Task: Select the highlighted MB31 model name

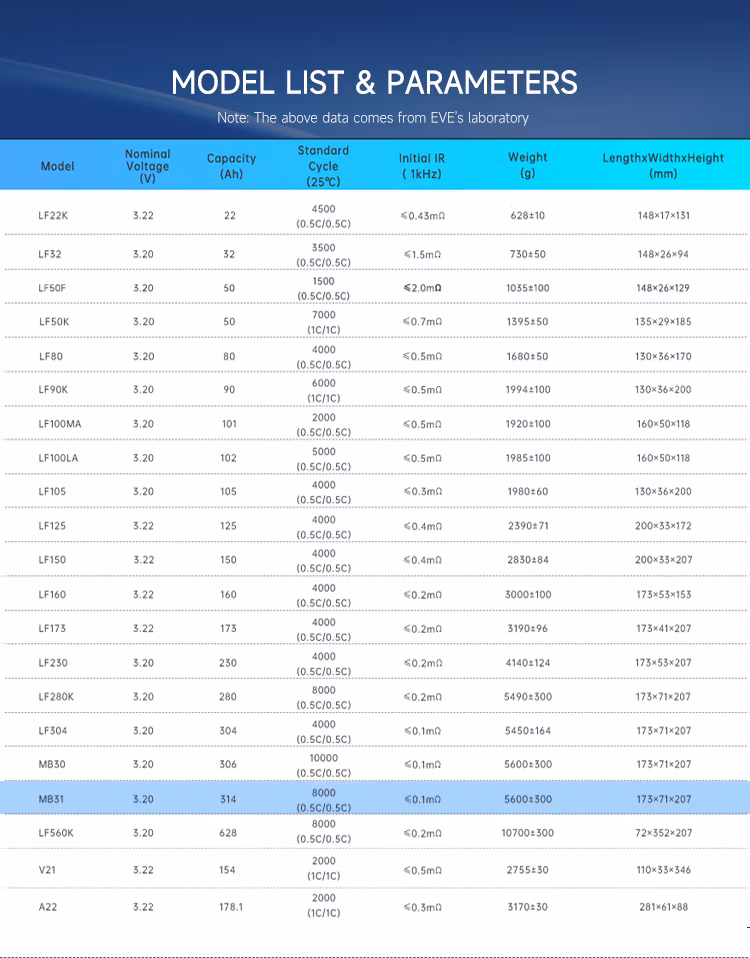Action: (51, 799)
